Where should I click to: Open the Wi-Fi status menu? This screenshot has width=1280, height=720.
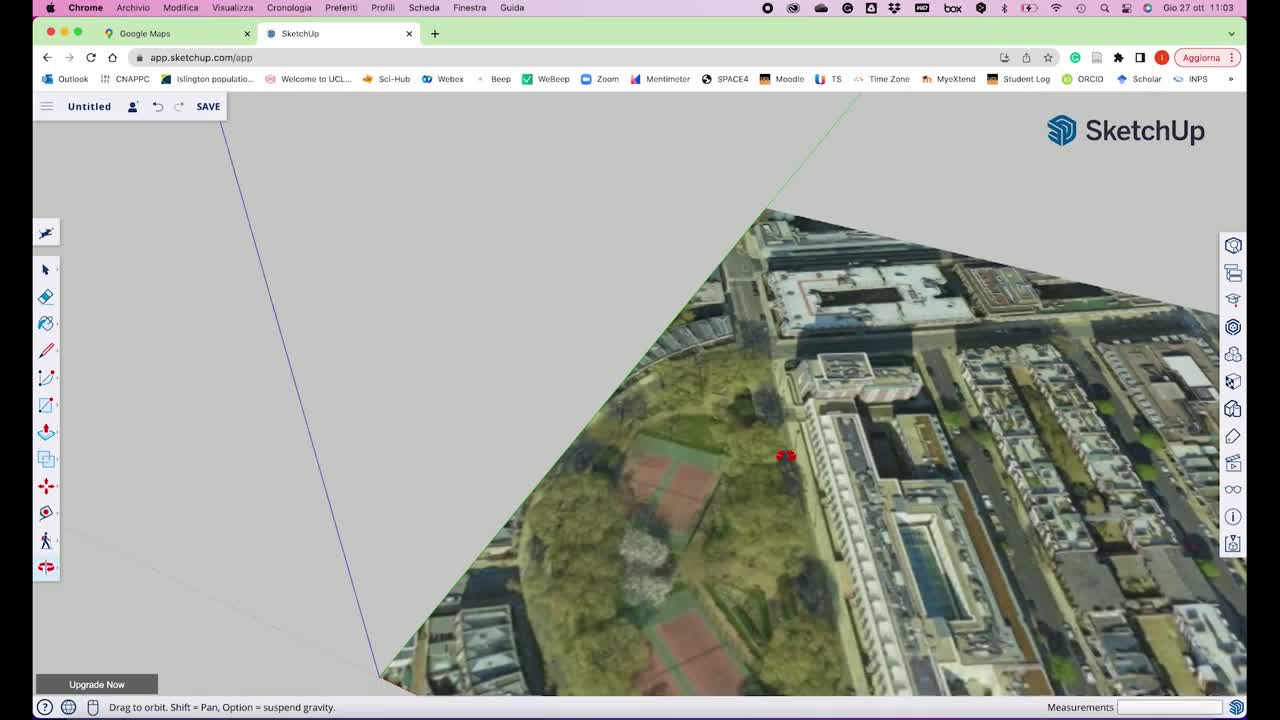(x=1056, y=8)
